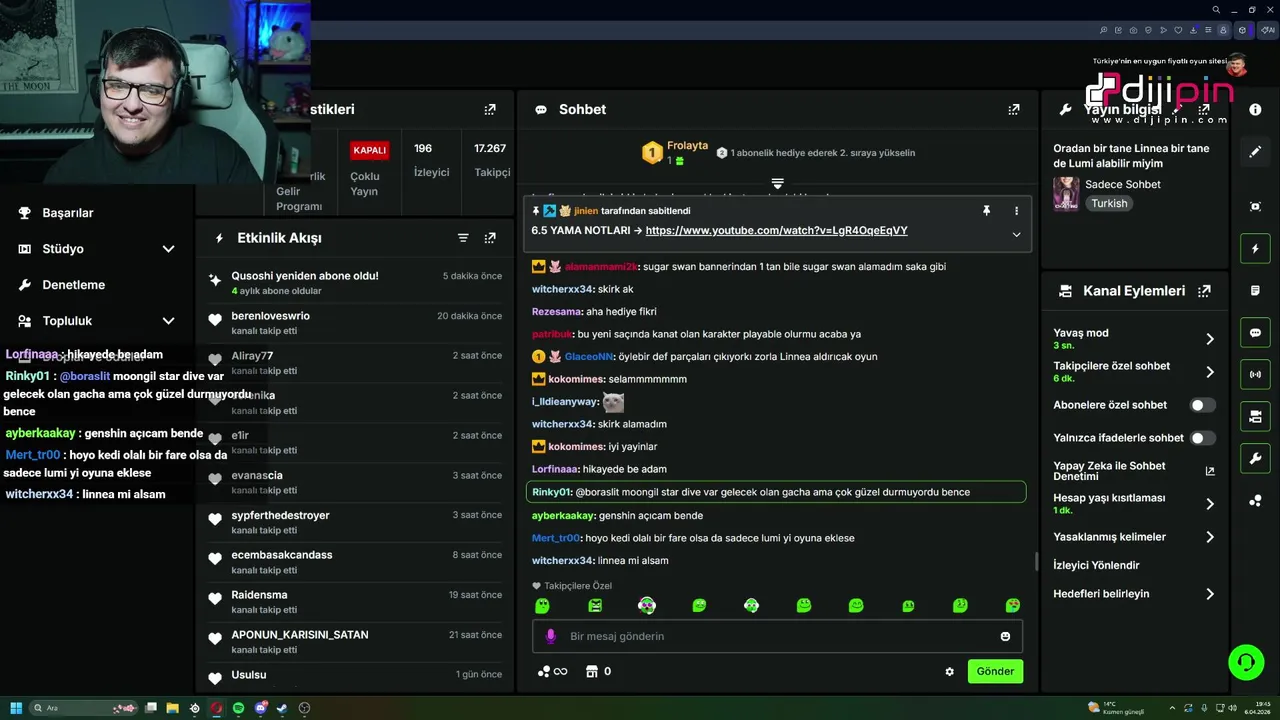Image resolution: width=1280 pixels, height=720 pixels.
Task: Click the 196 İzleyici viewer count
Action: click(x=431, y=160)
